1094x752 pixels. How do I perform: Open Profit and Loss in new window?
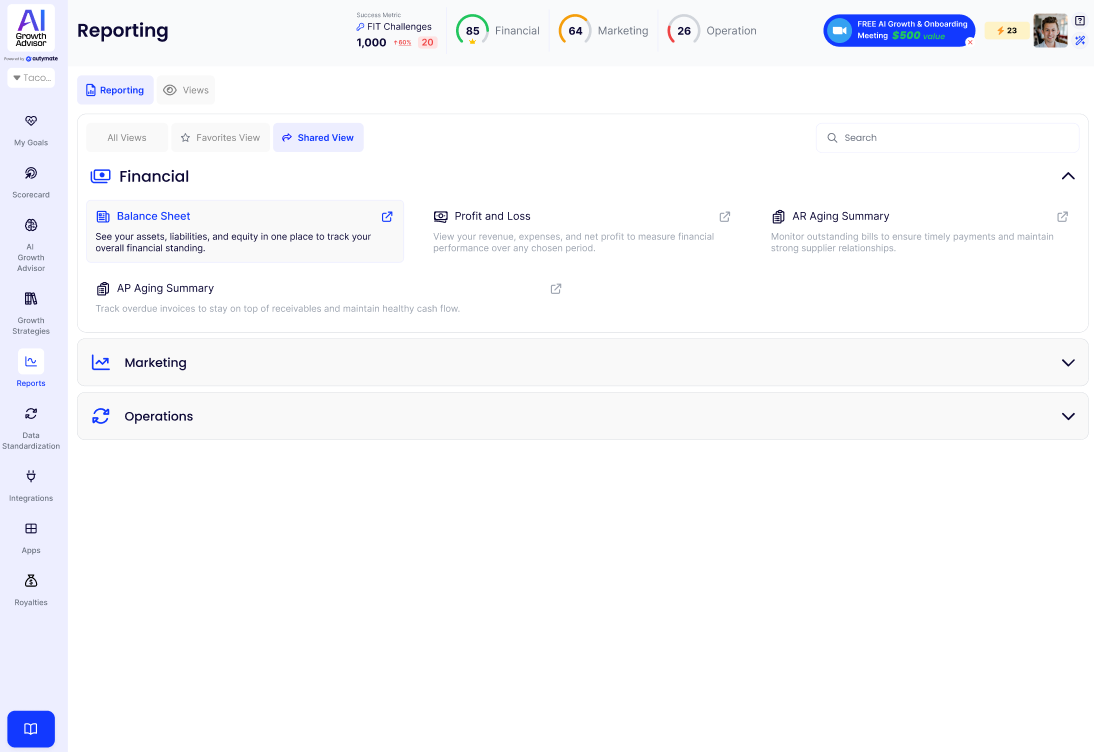coord(725,217)
